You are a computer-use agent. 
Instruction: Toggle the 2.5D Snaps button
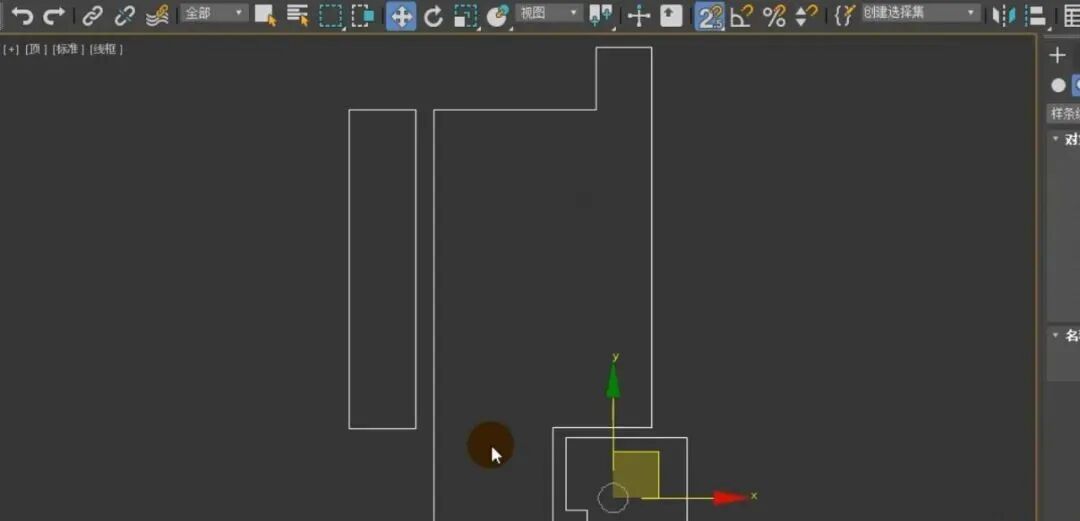pyautogui.click(x=709, y=16)
